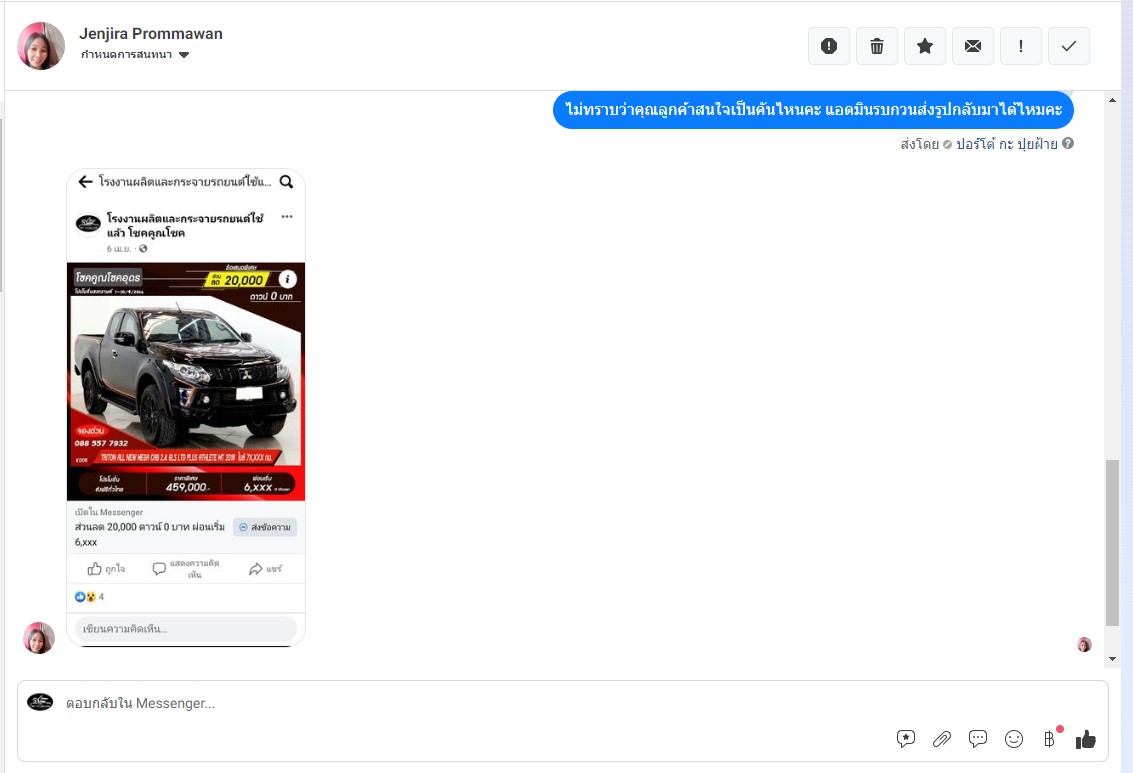The image size is (1133, 773).
Task: Open emoji picker smiley icon
Action: click(x=1014, y=738)
